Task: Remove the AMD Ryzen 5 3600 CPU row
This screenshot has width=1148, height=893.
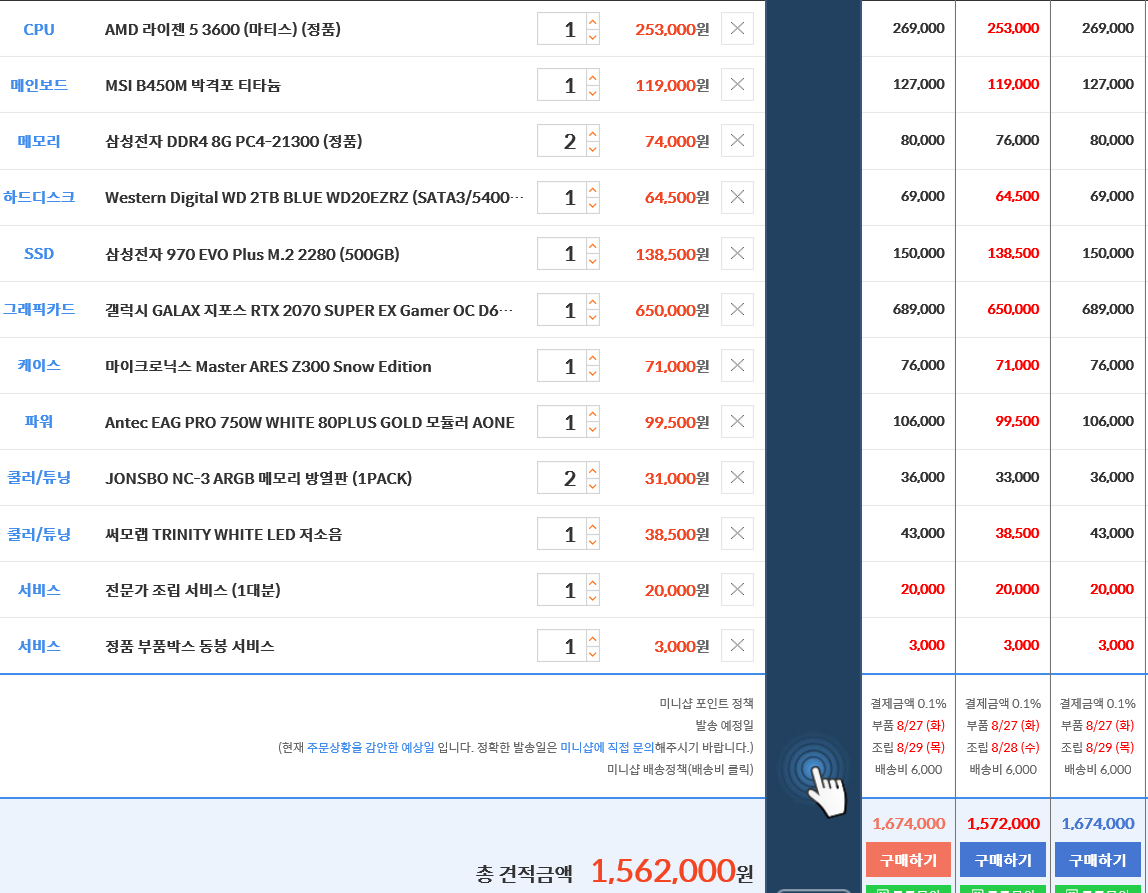Action: pos(737,29)
